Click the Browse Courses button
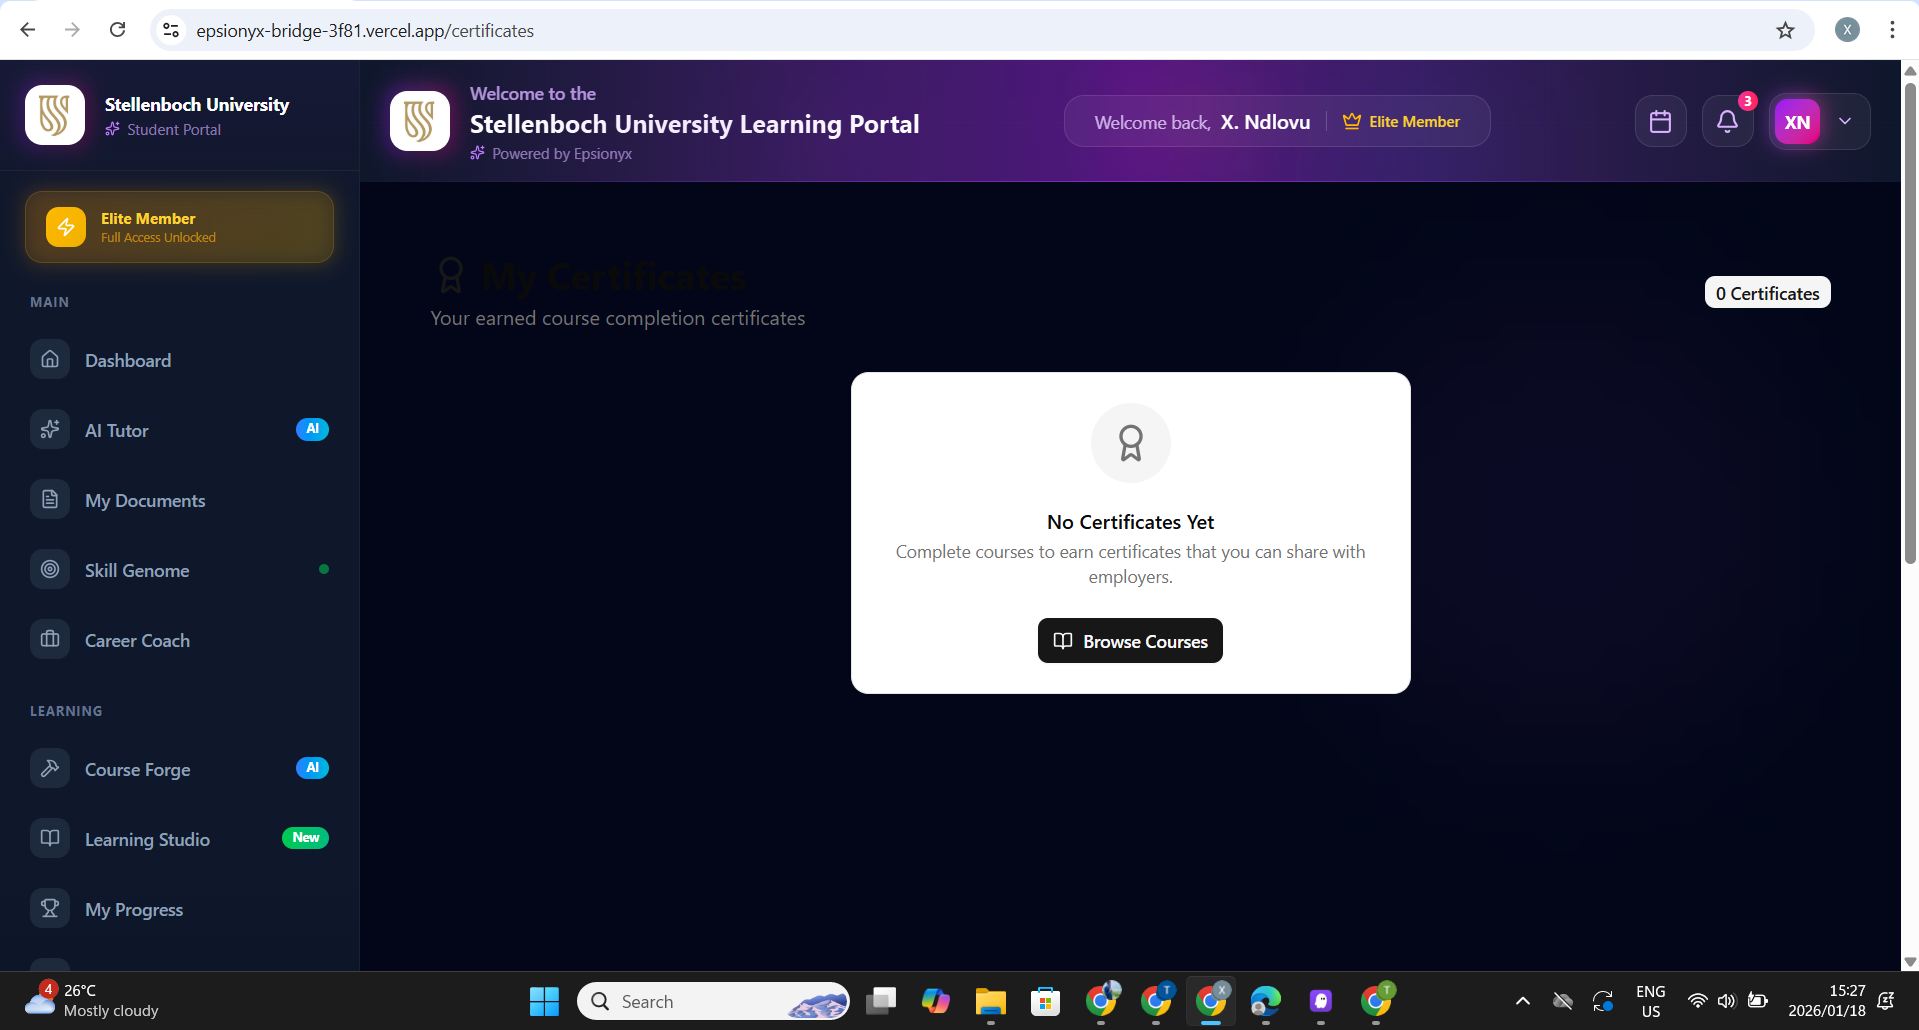Screen dimensions: 1919x1030 click(1130, 641)
